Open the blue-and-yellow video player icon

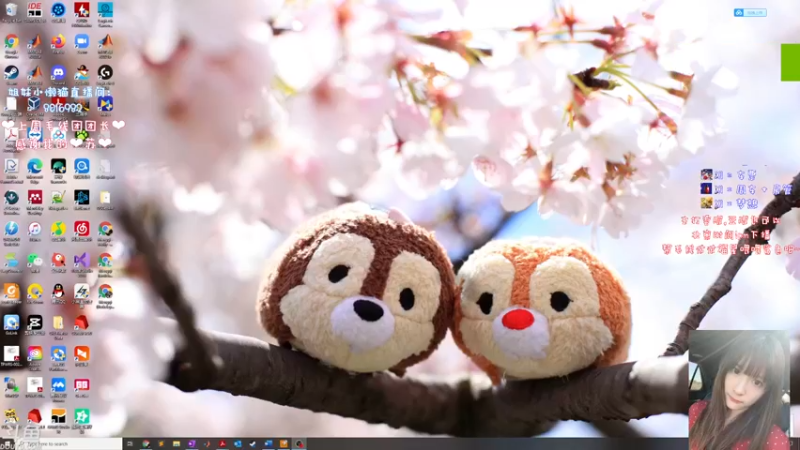(105, 104)
